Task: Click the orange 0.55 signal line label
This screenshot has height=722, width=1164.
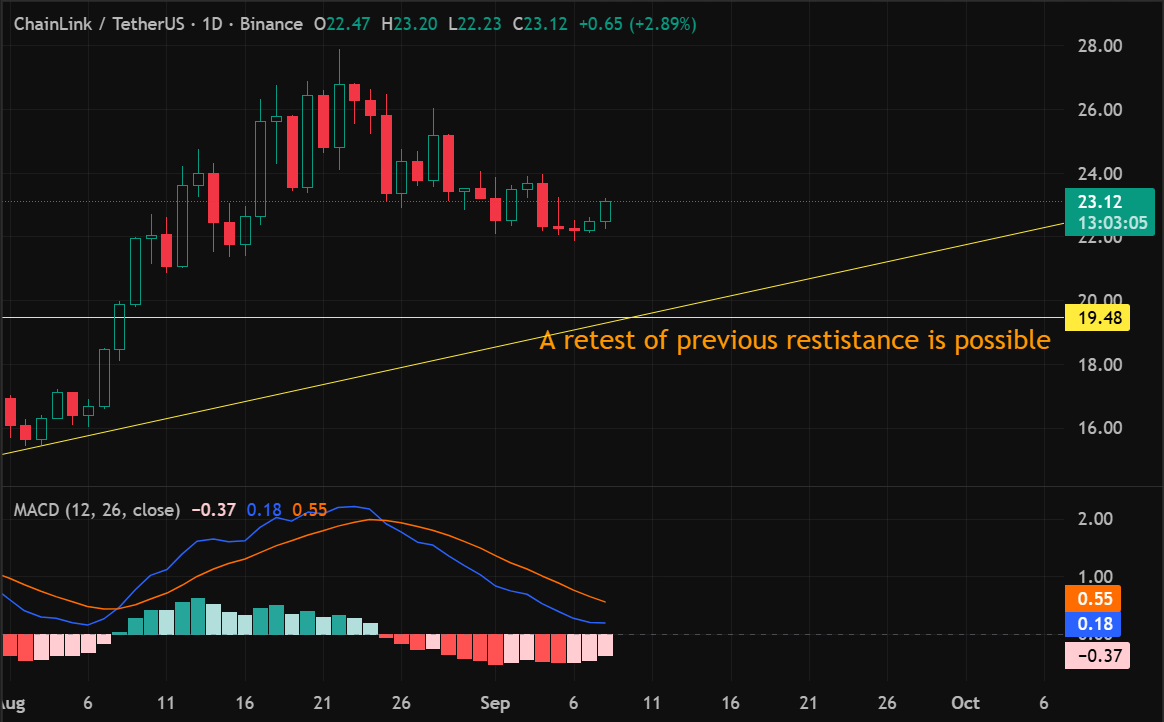Action: tap(1096, 598)
